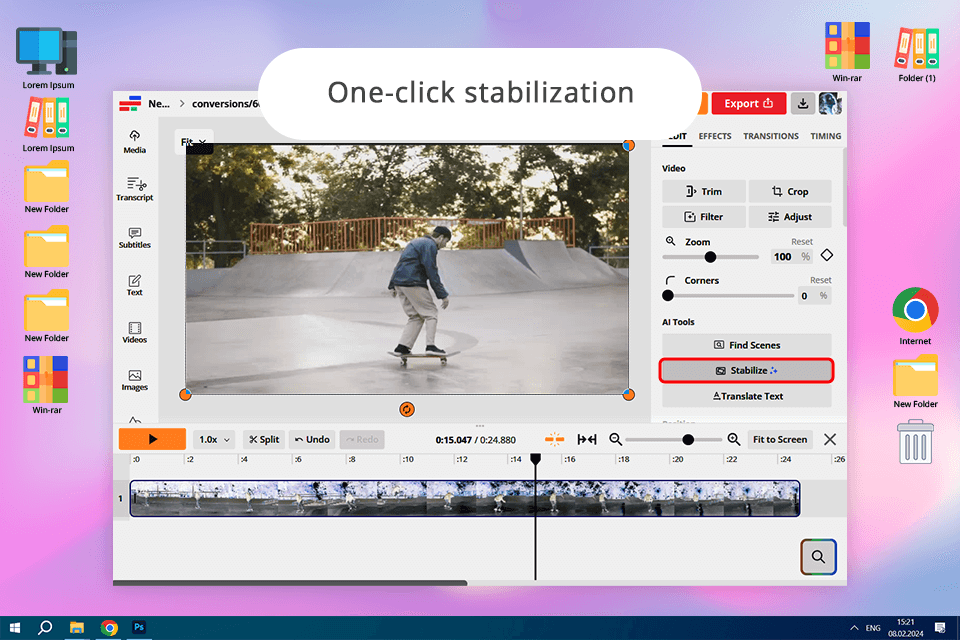This screenshot has height=640, width=960.
Task: Close the timeline panel with X
Action: [x=830, y=440]
